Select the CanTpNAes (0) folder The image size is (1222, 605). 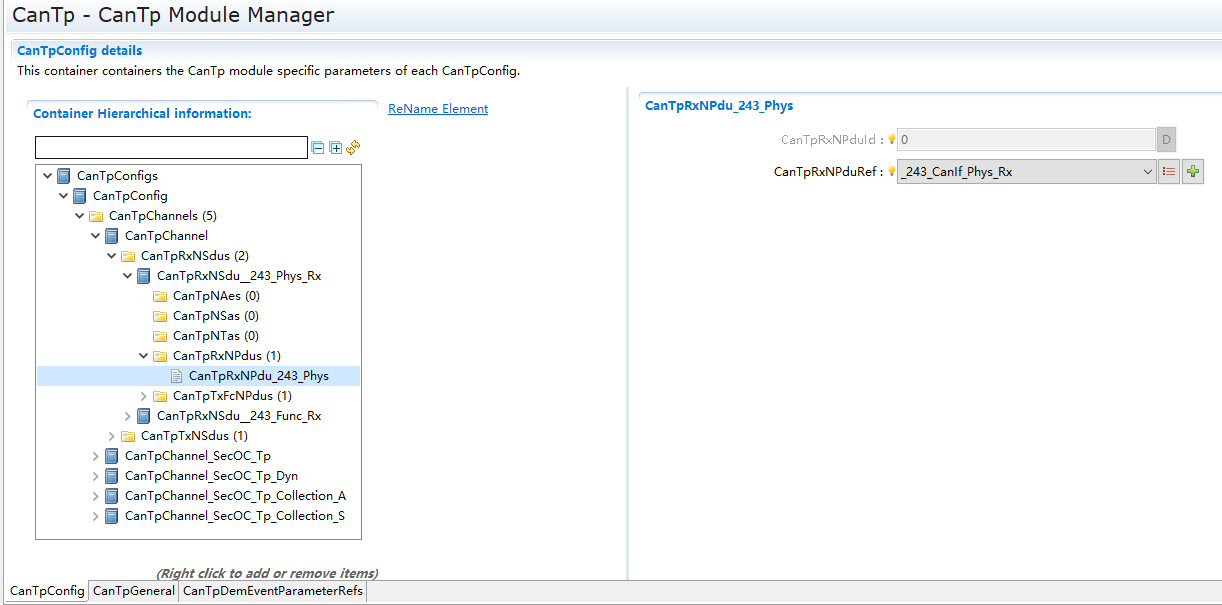tap(215, 296)
